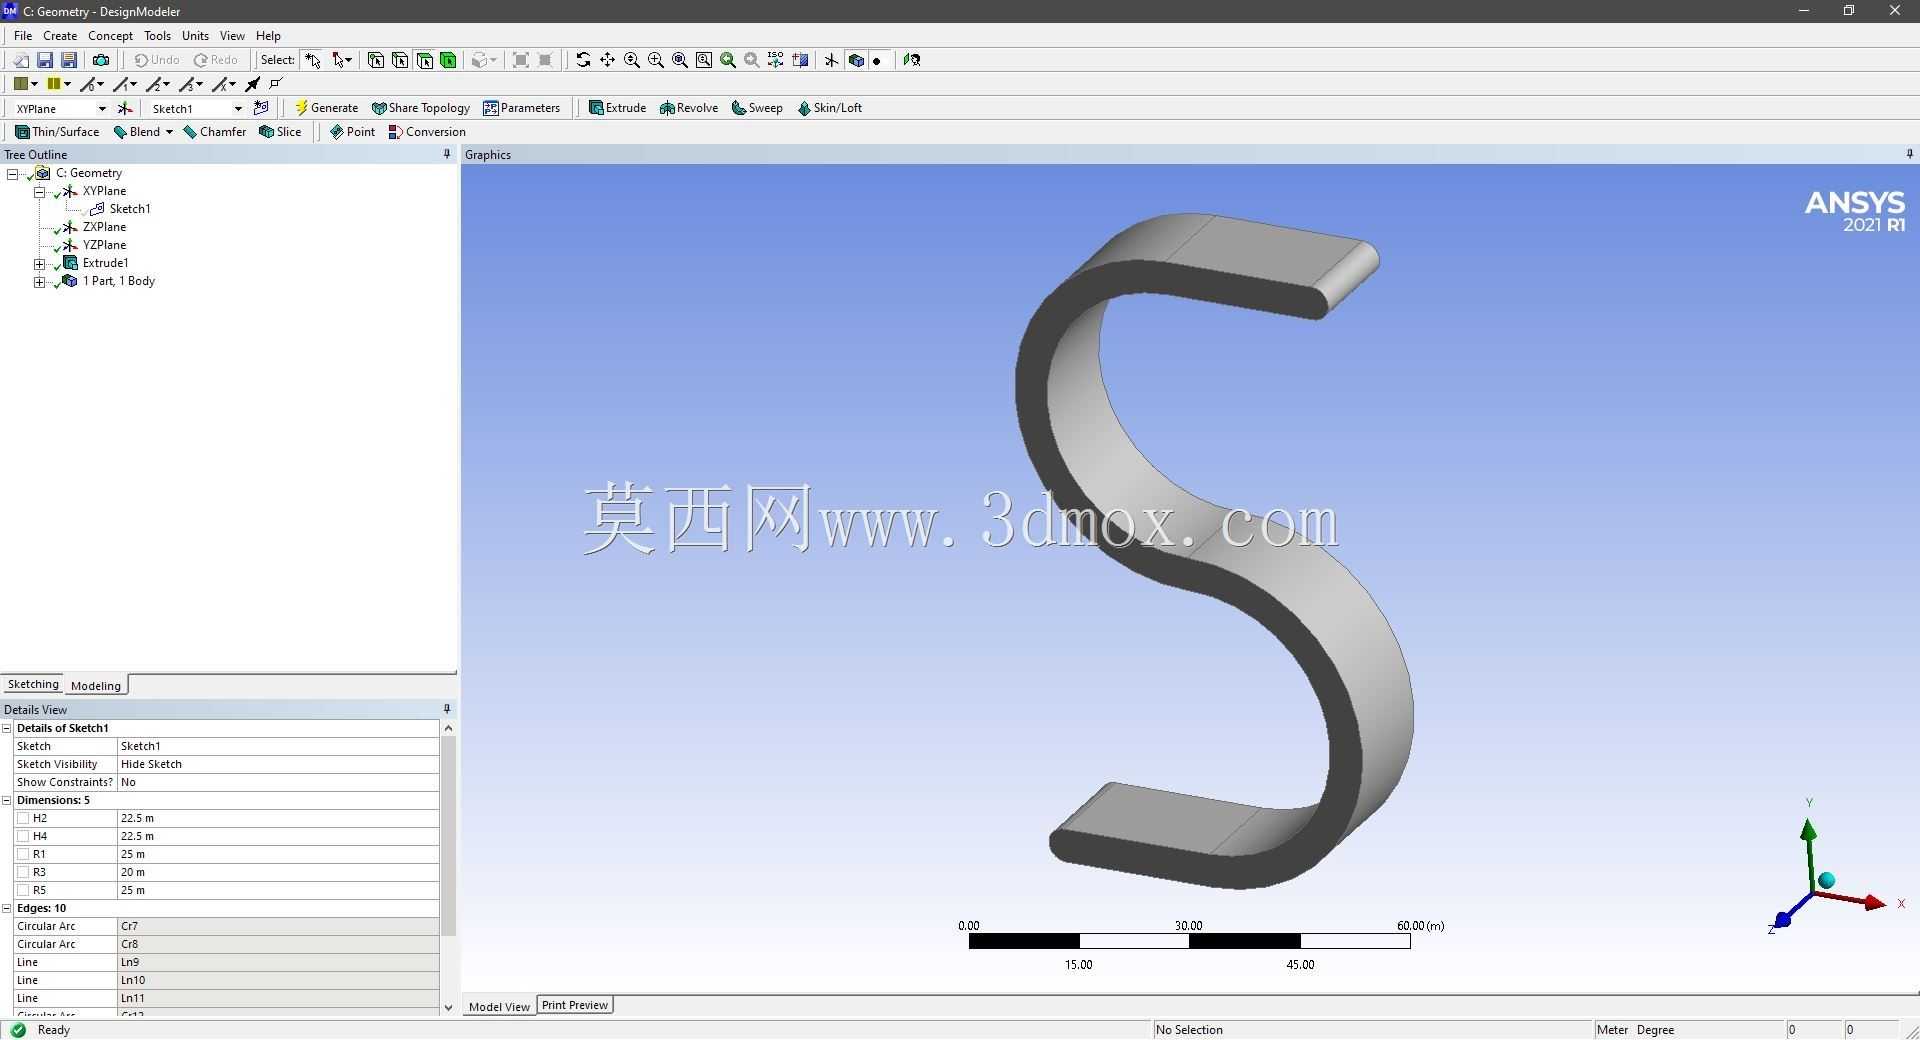Open the Concept menu
Viewport: 1920px width, 1040px height.
pos(110,35)
